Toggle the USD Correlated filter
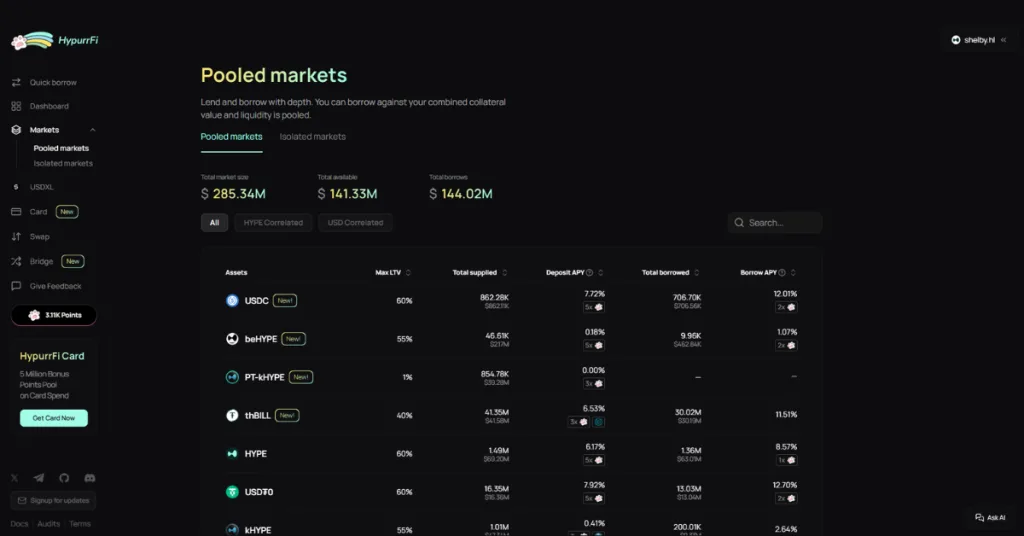Image resolution: width=1024 pixels, height=536 pixels. (x=356, y=223)
